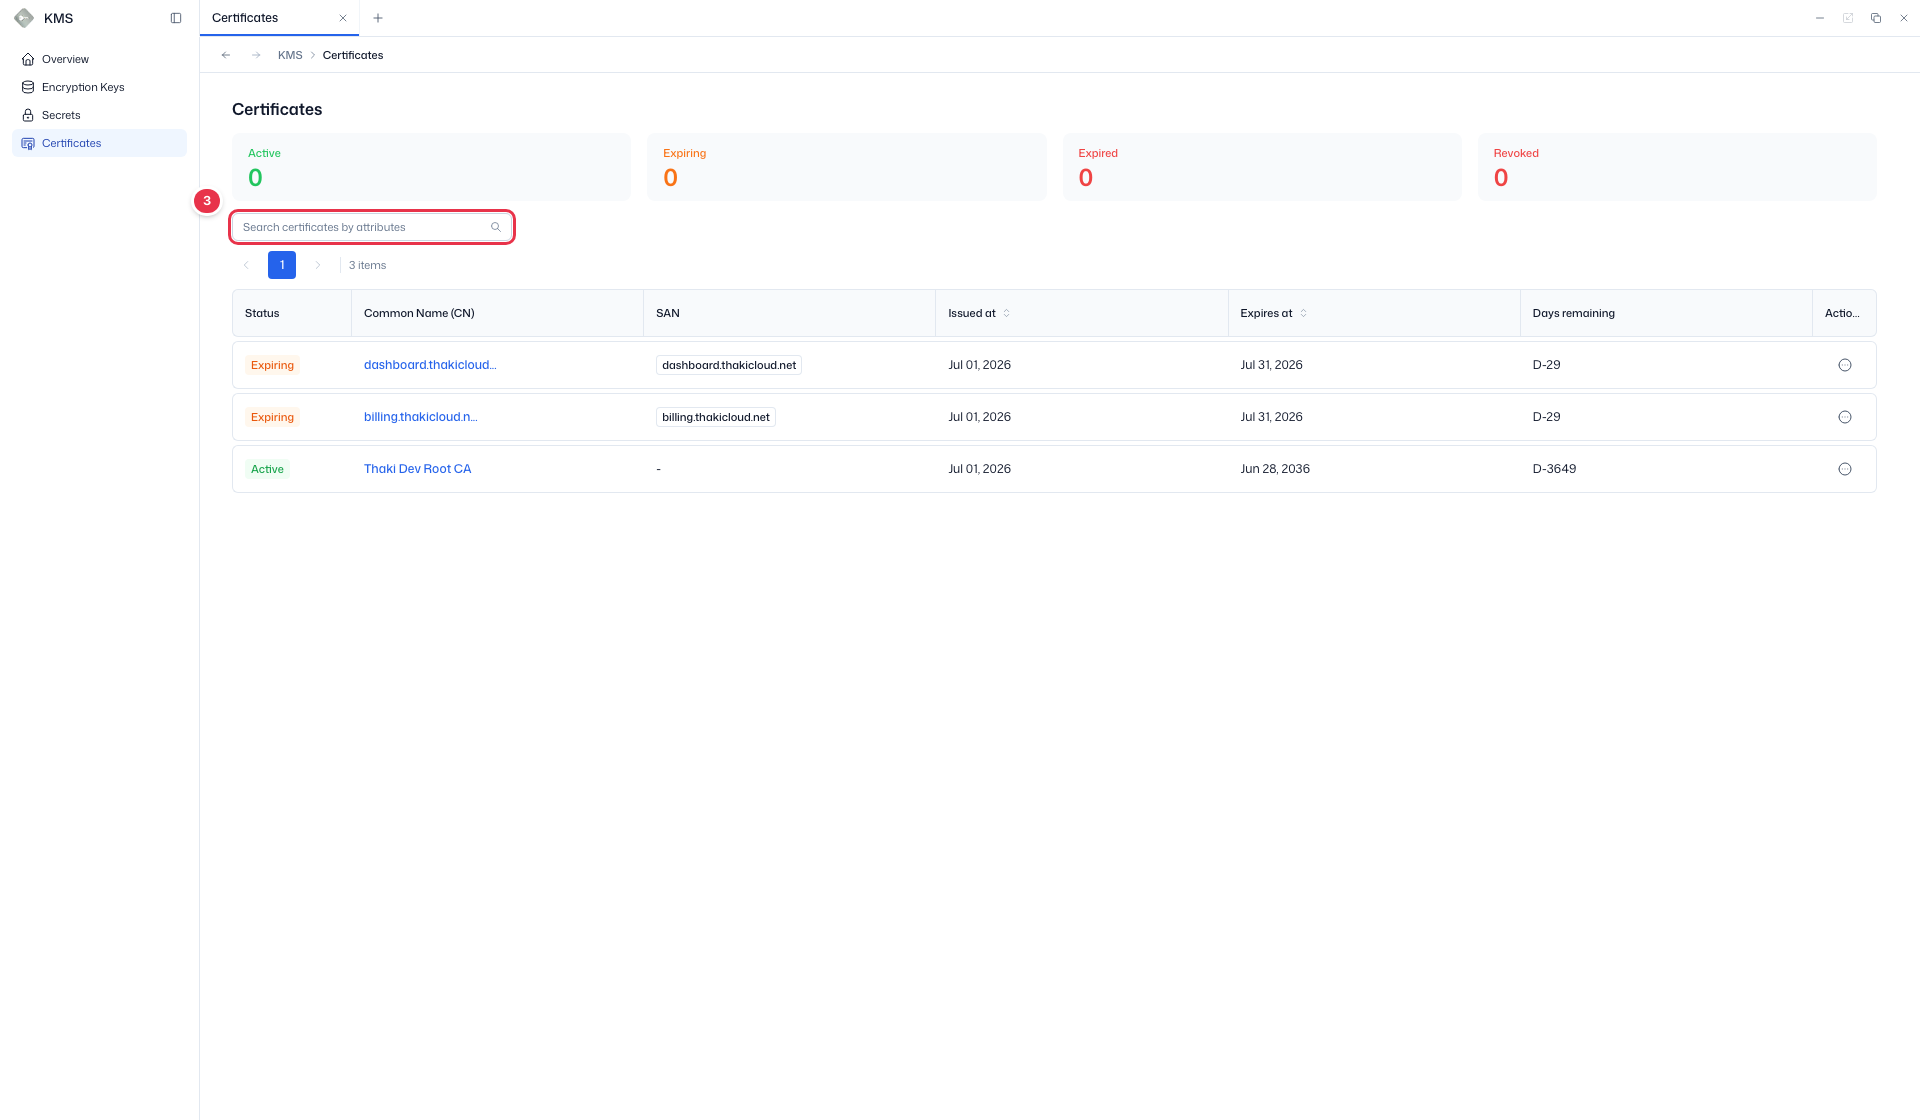Select page 1 in pagination
This screenshot has width=1920, height=1120.
coord(282,265)
